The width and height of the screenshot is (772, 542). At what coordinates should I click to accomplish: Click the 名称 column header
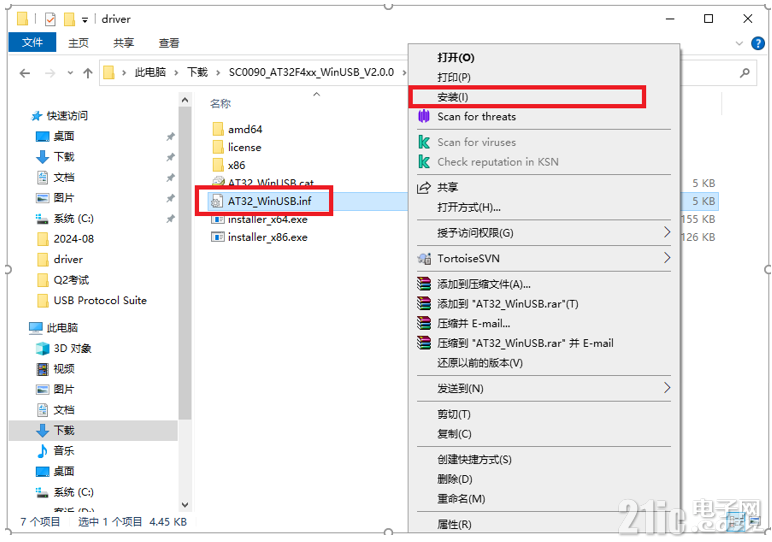click(220, 103)
